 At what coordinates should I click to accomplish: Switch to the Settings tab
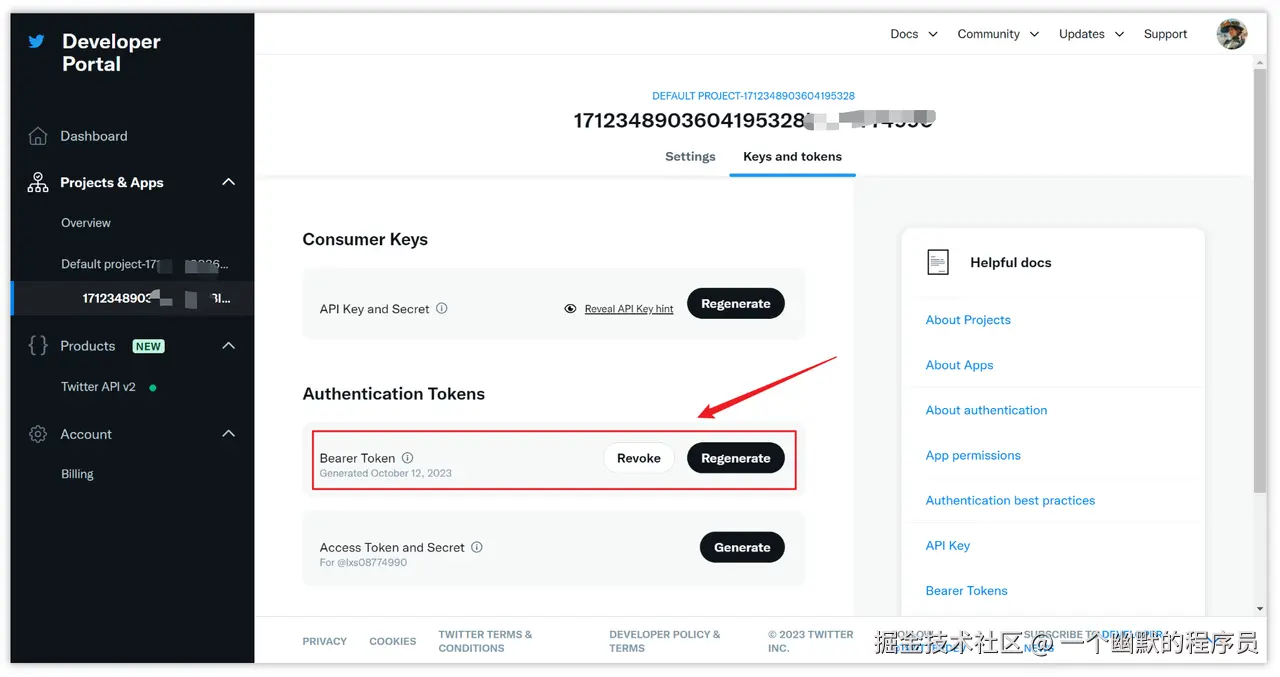[690, 156]
